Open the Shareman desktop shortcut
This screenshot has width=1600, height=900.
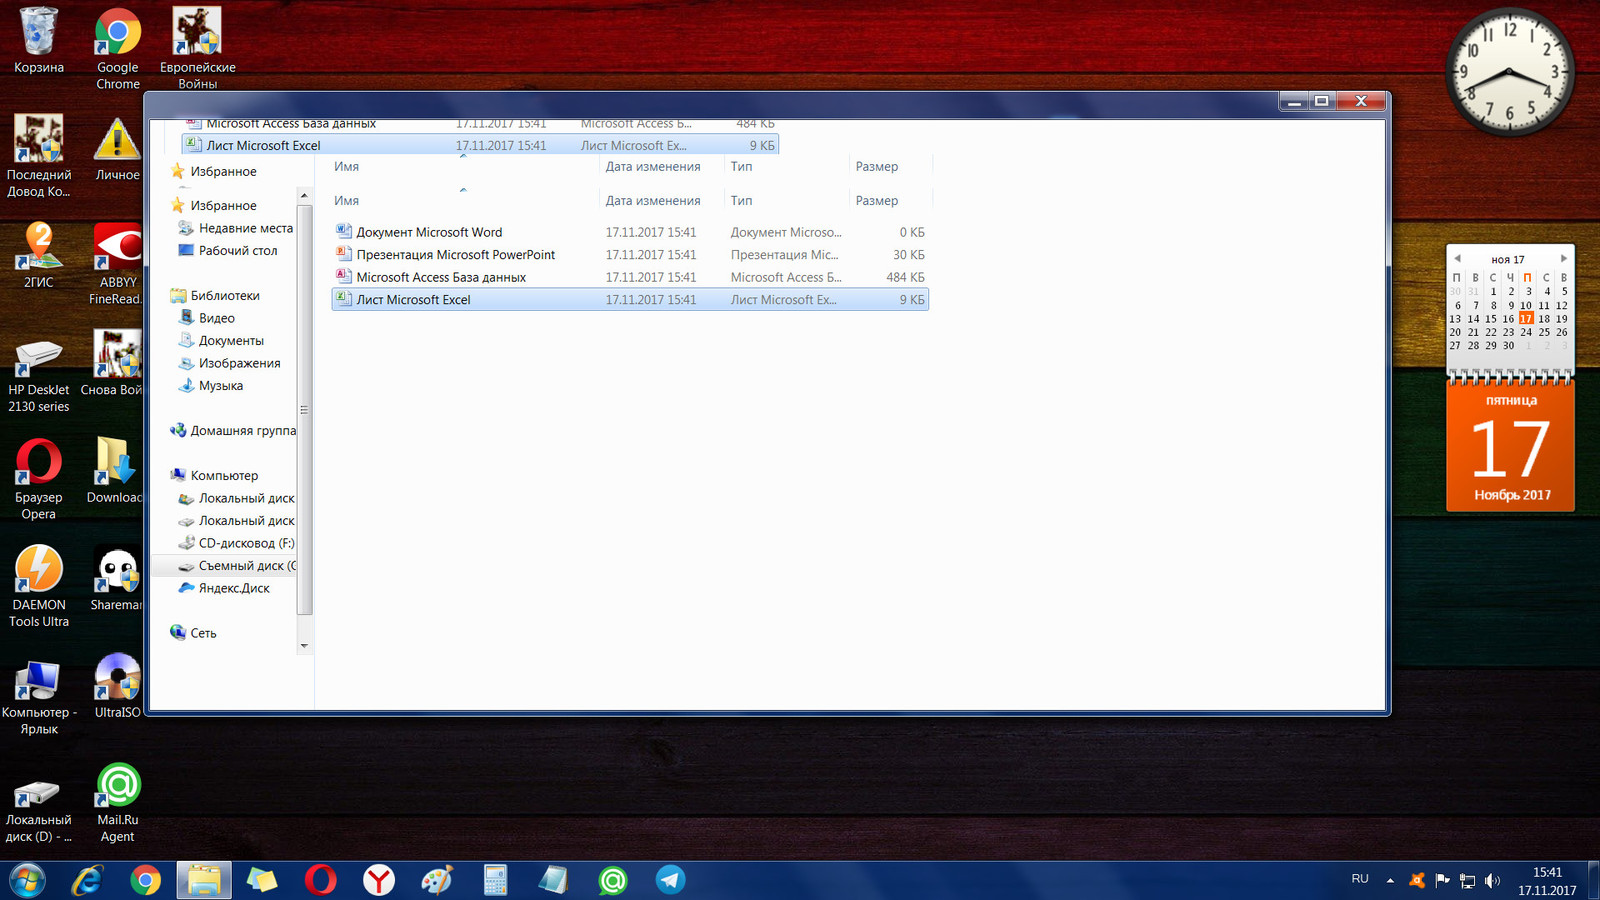coord(116,578)
